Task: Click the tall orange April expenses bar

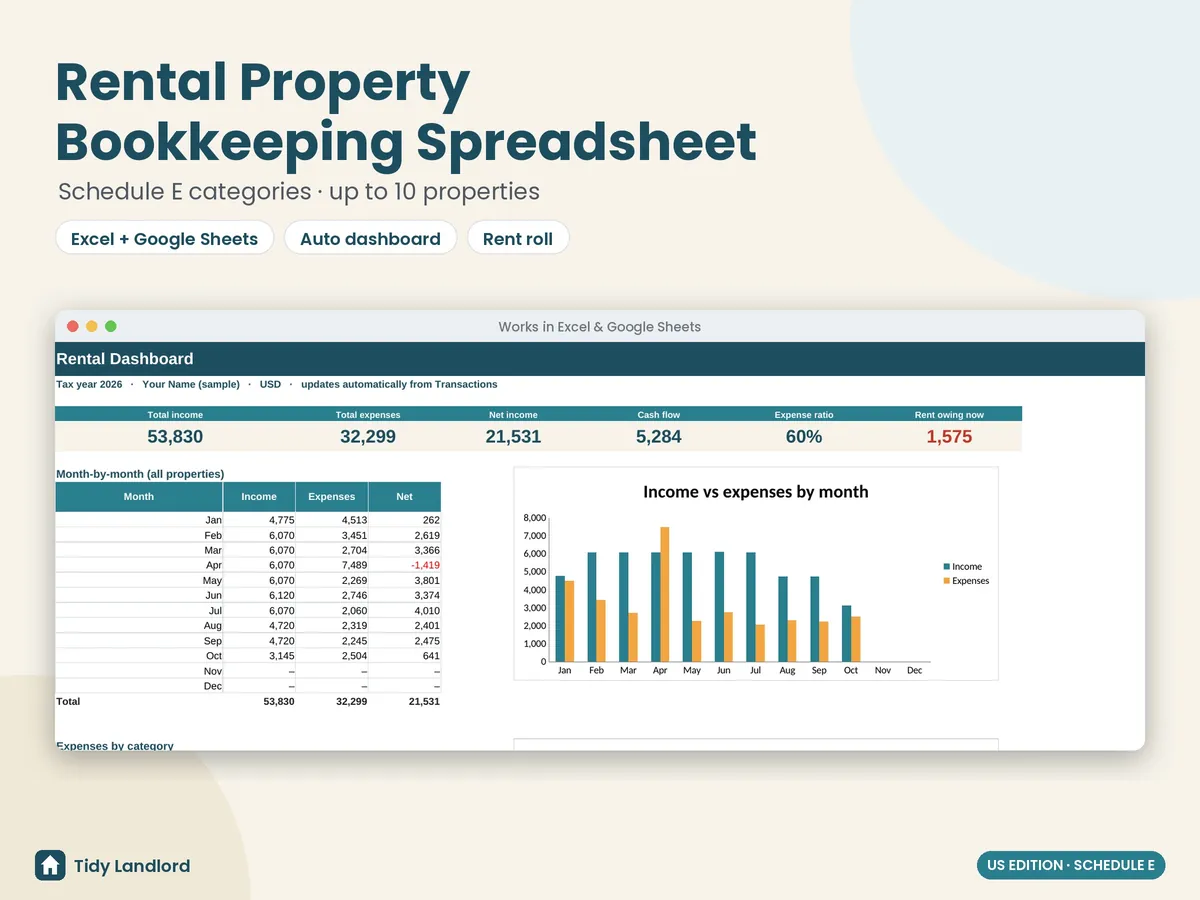Action: coord(665,594)
